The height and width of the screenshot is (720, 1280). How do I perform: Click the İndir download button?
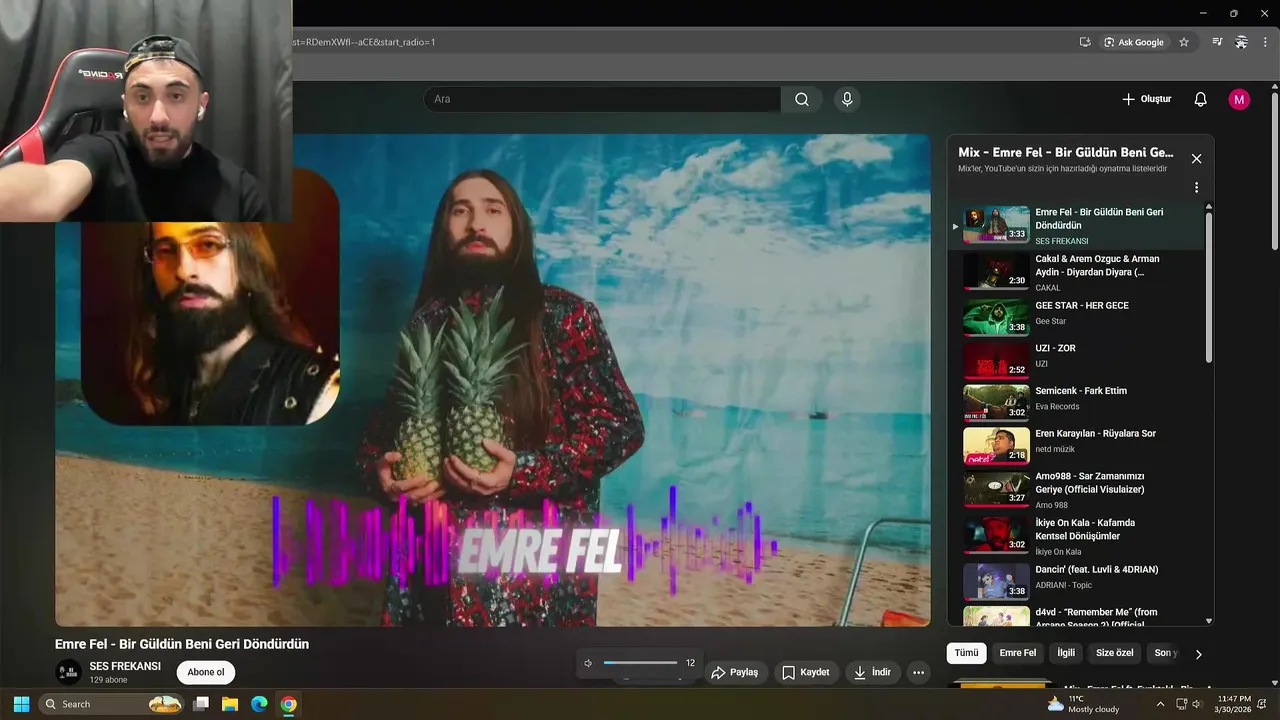pyautogui.click(x=872, y=672)
